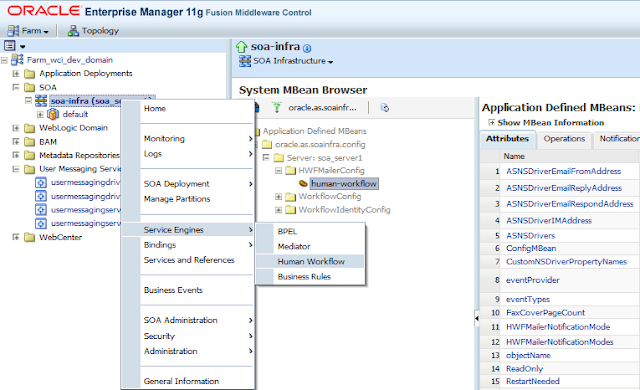Click the splitter collapse arrow handle
Image resolution: width=640 pixels, height=390 pixels.
pos(476,318)
